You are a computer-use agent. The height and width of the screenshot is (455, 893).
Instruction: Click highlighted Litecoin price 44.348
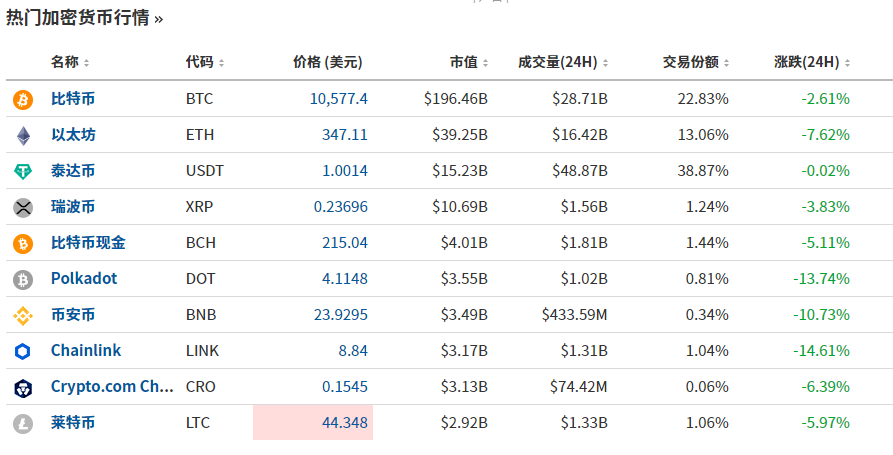(x=313, y=423)
